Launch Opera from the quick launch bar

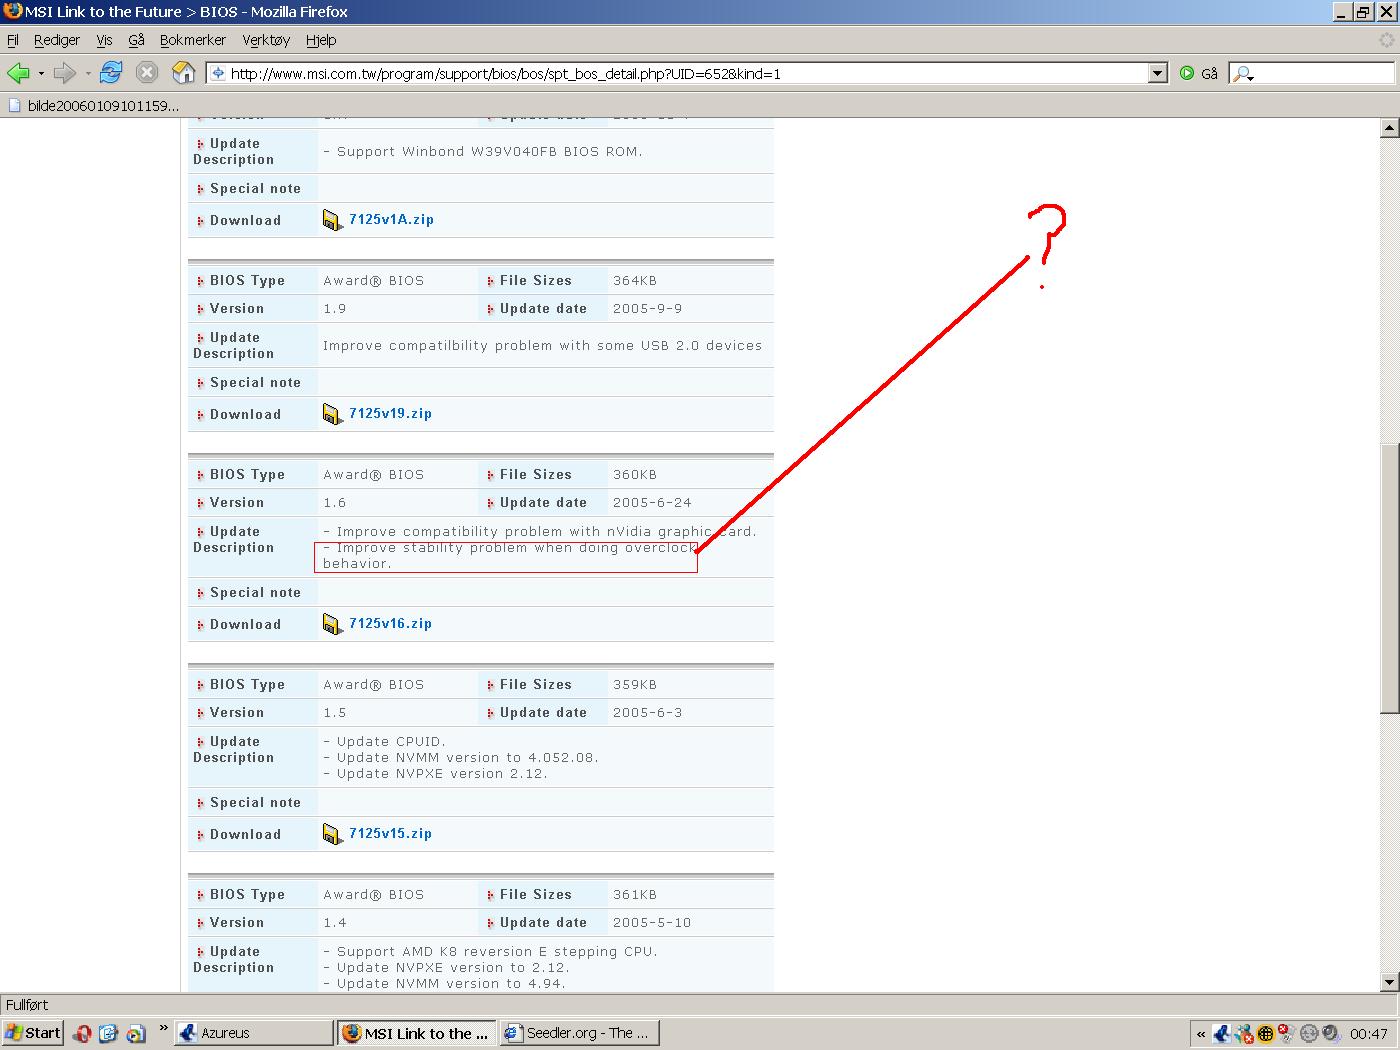tap(82, 1033)
